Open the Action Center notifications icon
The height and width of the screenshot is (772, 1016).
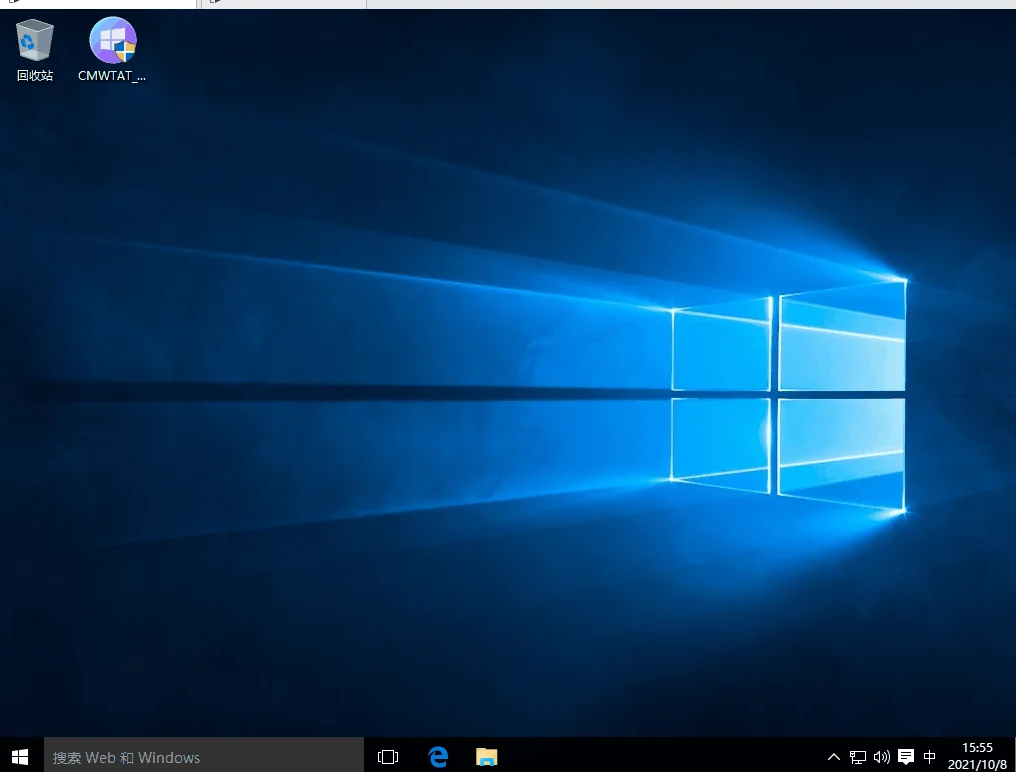906,756
